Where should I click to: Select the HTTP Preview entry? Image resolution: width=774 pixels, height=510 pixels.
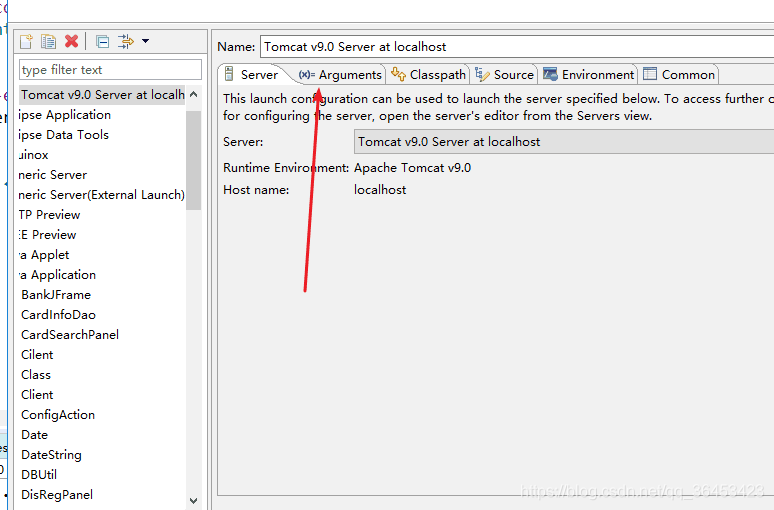tap(49, 215)
